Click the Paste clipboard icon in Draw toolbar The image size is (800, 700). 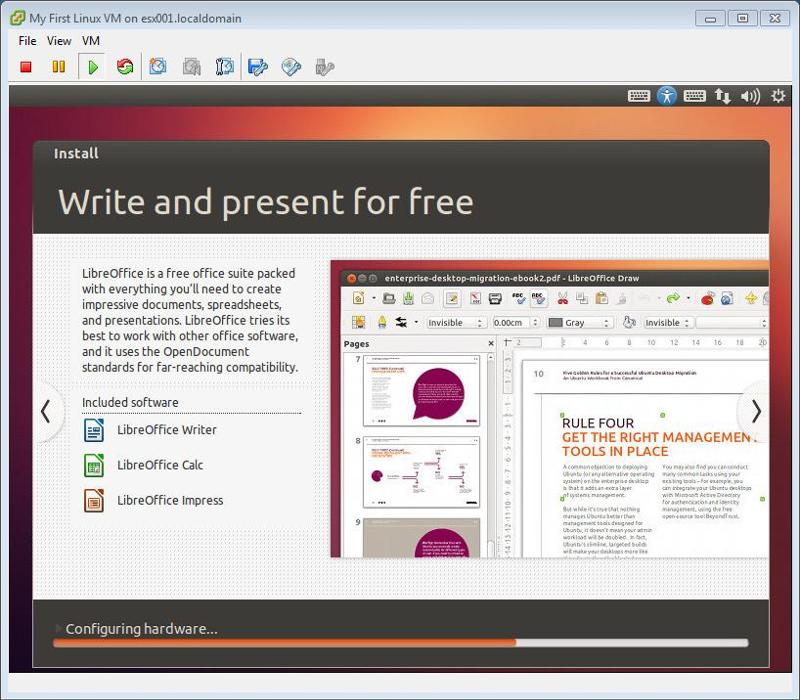[x=602, y=298]
